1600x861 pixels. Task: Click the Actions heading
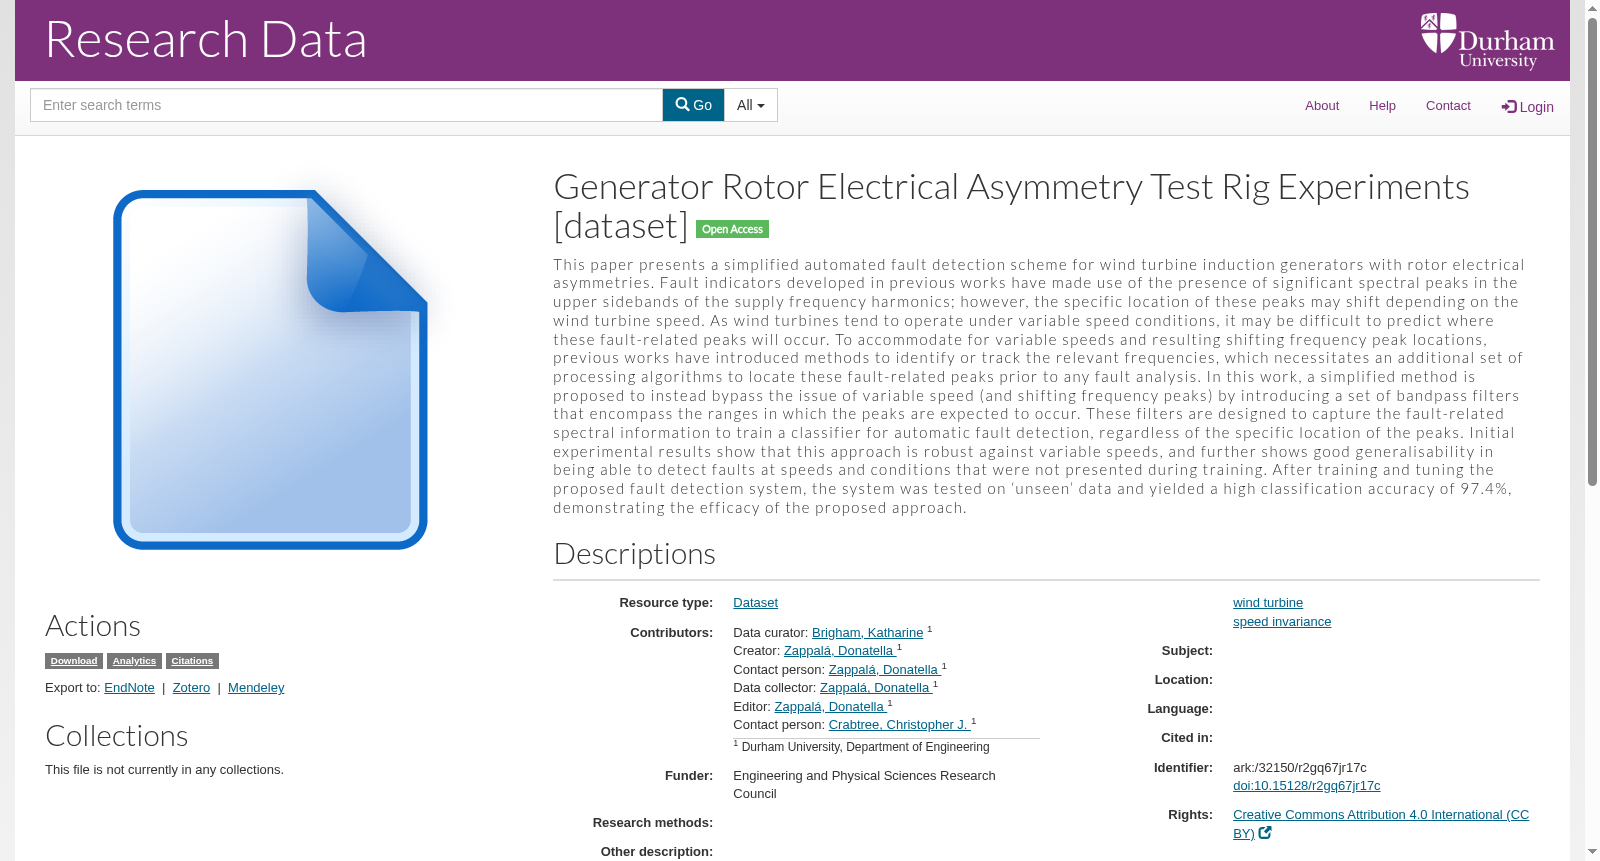pyautogui.click(x=93, y=626)
